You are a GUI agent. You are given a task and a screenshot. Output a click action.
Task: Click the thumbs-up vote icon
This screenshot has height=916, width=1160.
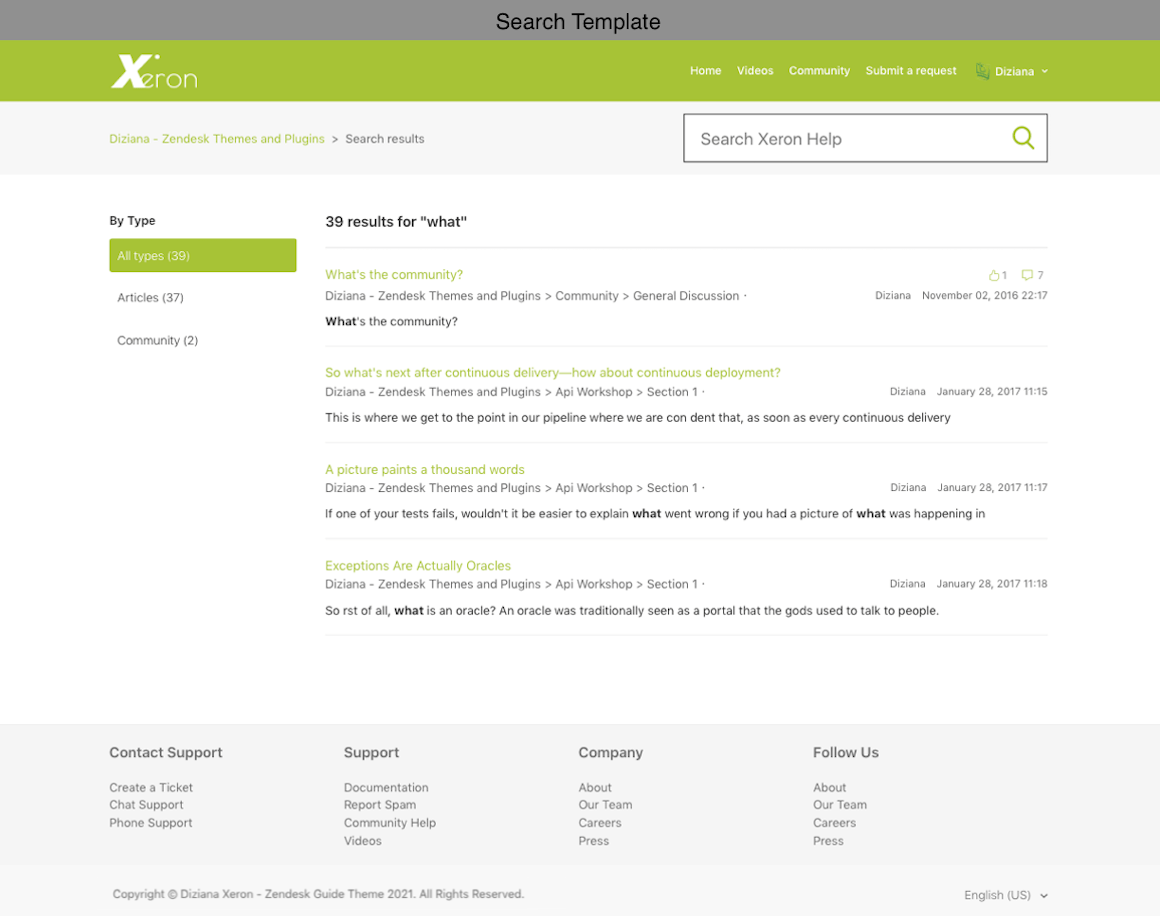tap(994, 275)
